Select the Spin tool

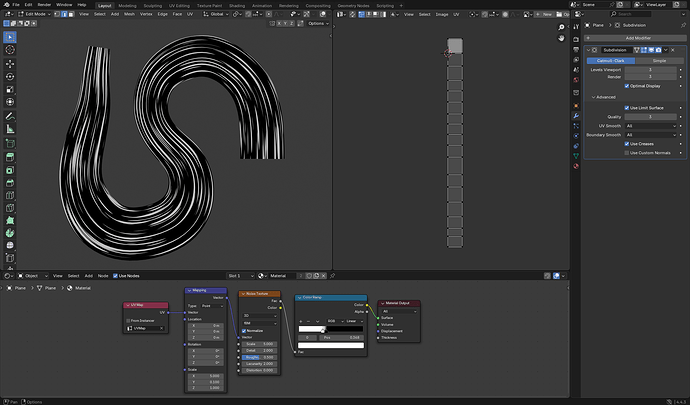tap(10, 233)
